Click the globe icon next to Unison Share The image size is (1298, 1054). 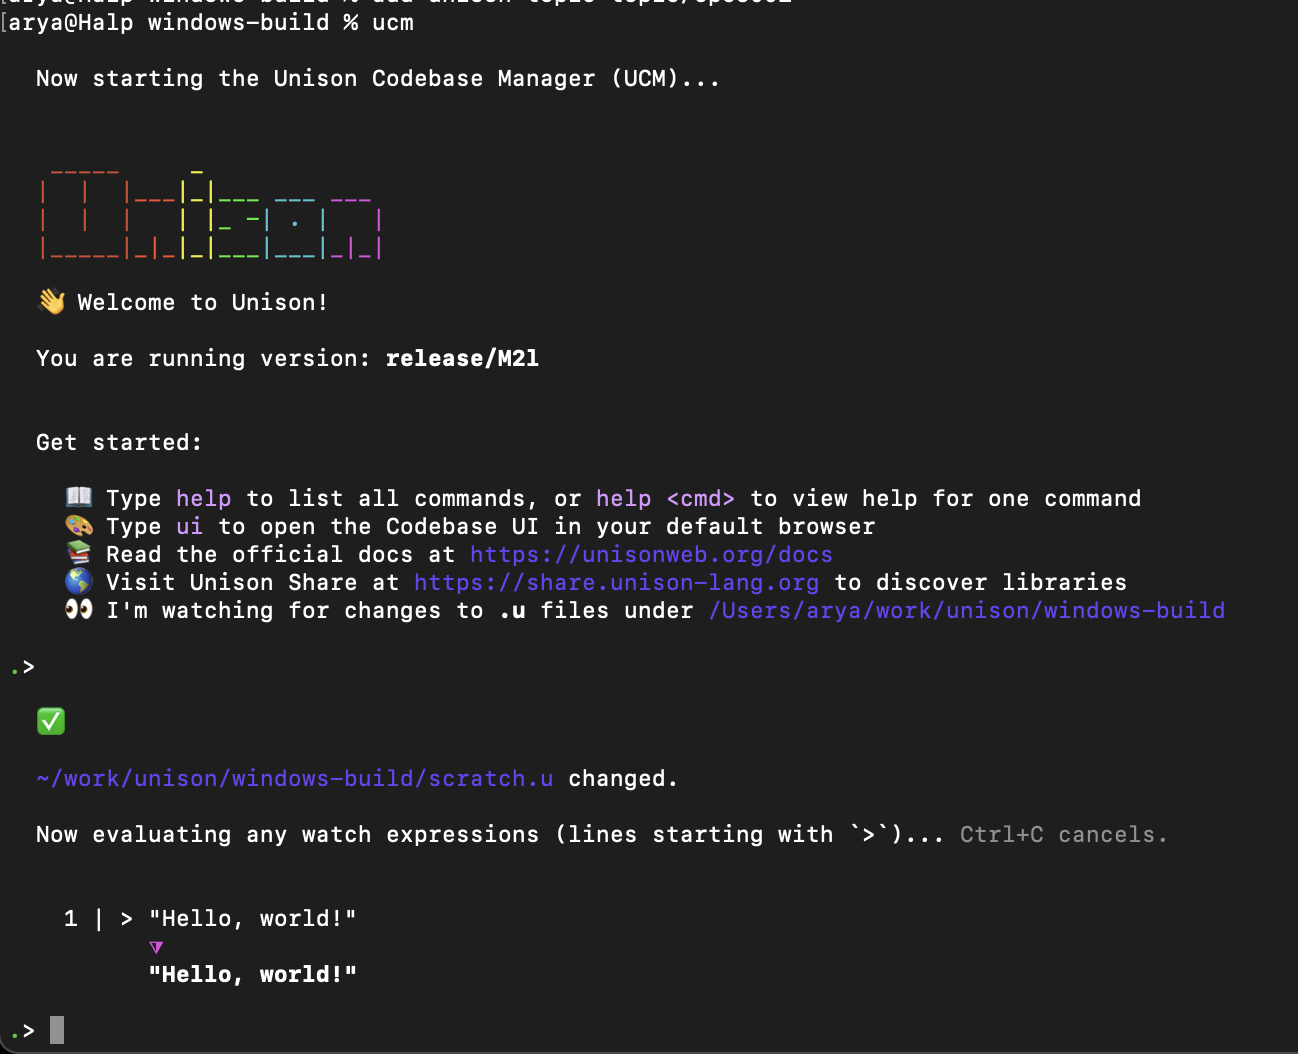pyautogui.click(x=78, y=580)
